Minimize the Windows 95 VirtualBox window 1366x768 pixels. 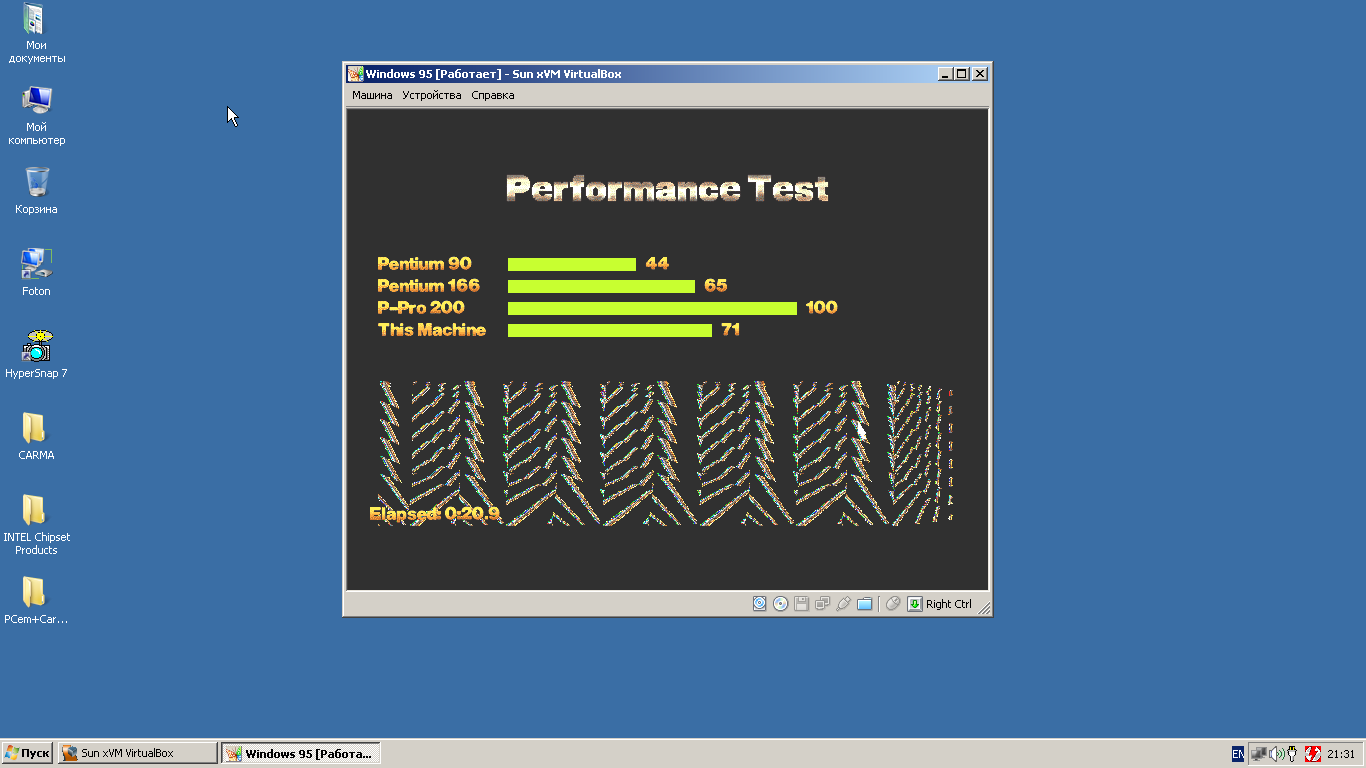pos(945,74)
